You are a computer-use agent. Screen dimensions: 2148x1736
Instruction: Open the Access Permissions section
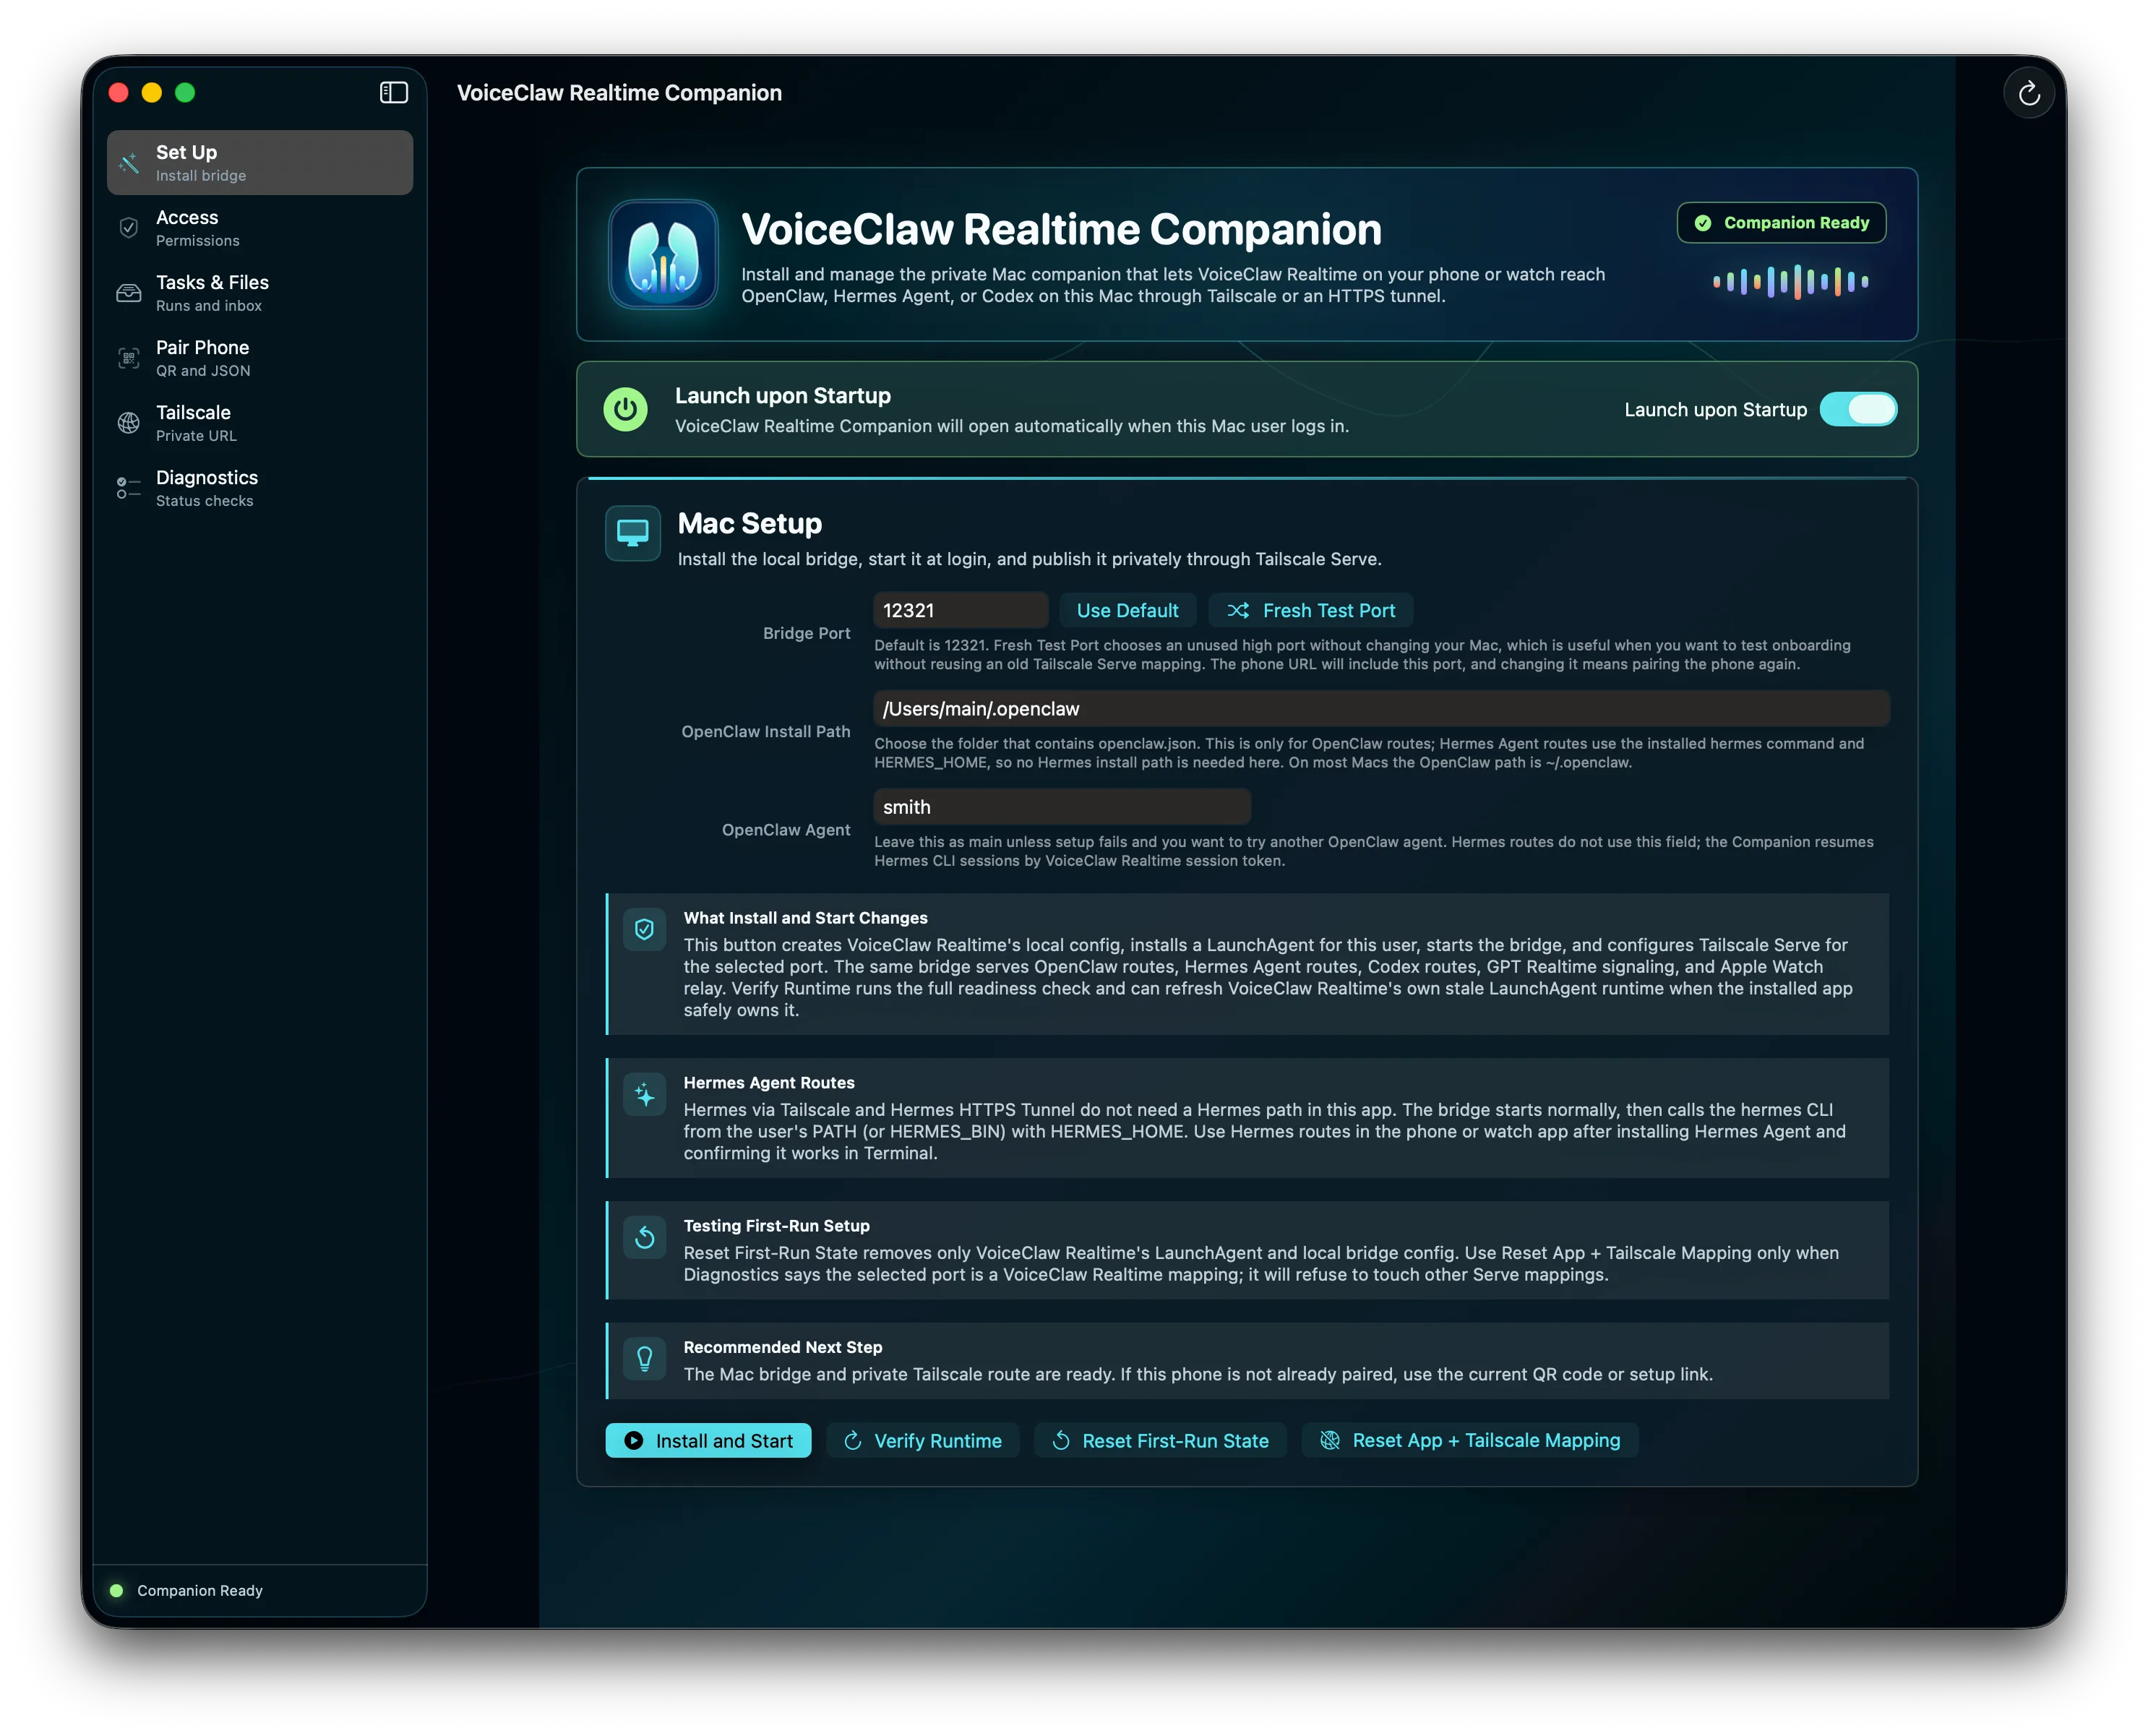[x=260, y=228]
